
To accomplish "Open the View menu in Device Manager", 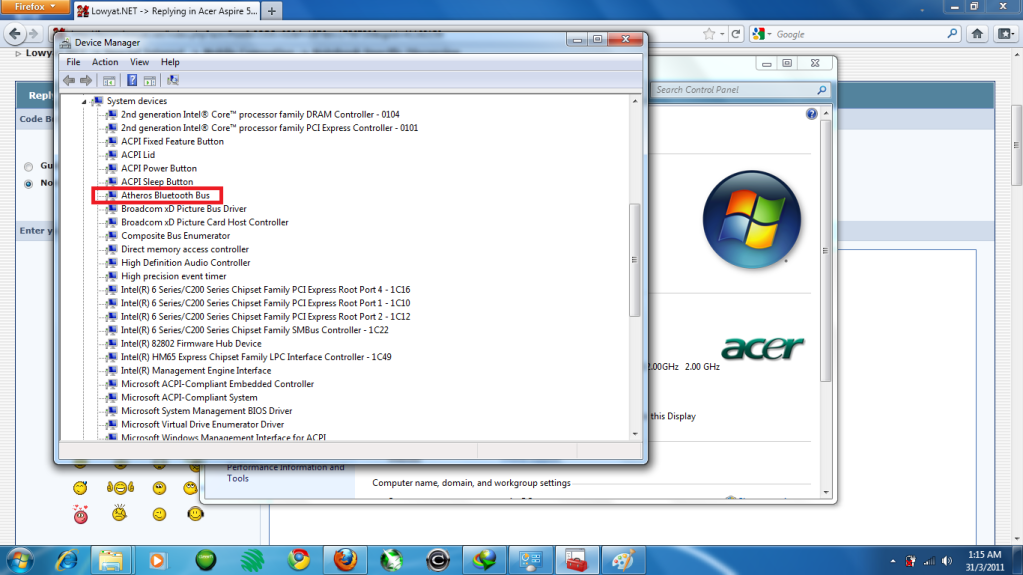I will click(139, 62).
